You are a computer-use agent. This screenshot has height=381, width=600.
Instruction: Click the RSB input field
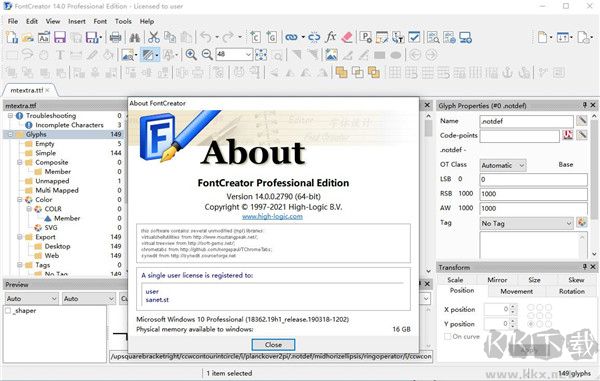tap(533, 194)
